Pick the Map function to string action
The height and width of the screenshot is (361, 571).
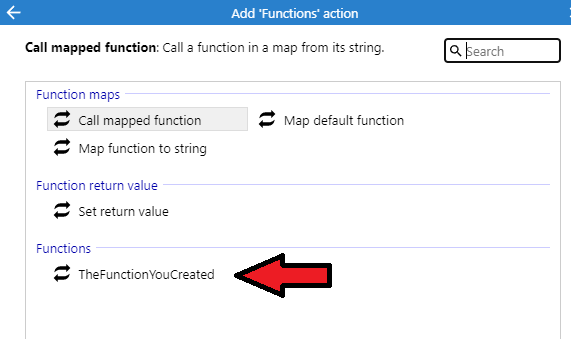[x=130, y=148]
